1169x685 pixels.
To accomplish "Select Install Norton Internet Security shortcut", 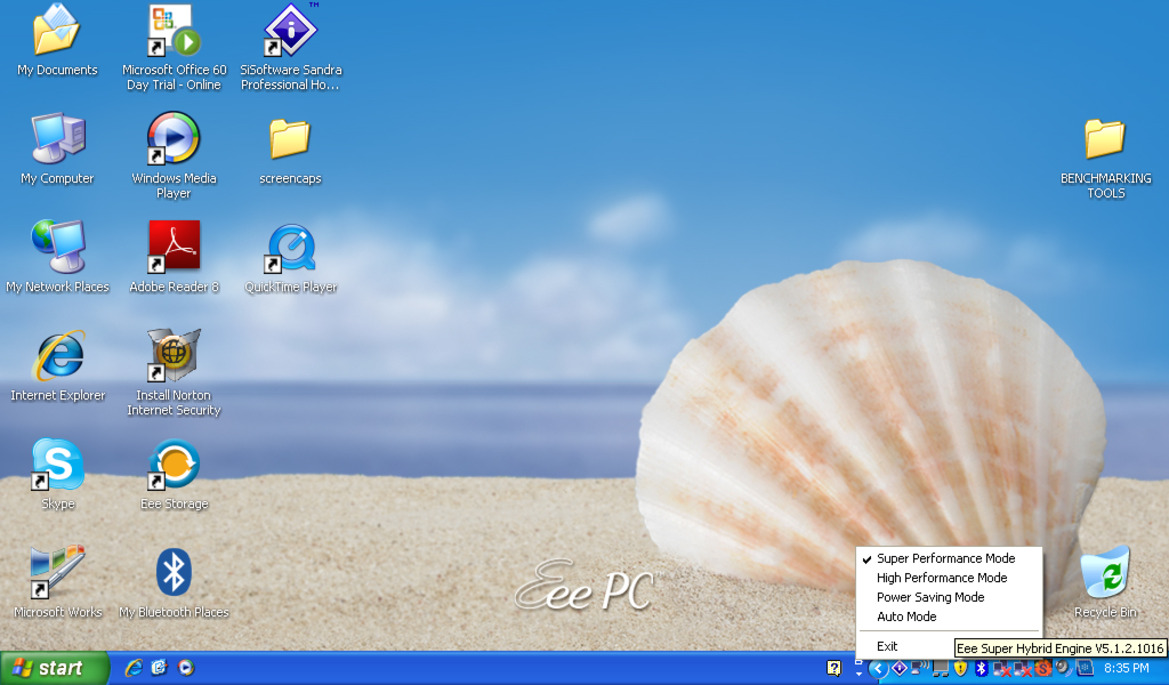I will point(174,372).
